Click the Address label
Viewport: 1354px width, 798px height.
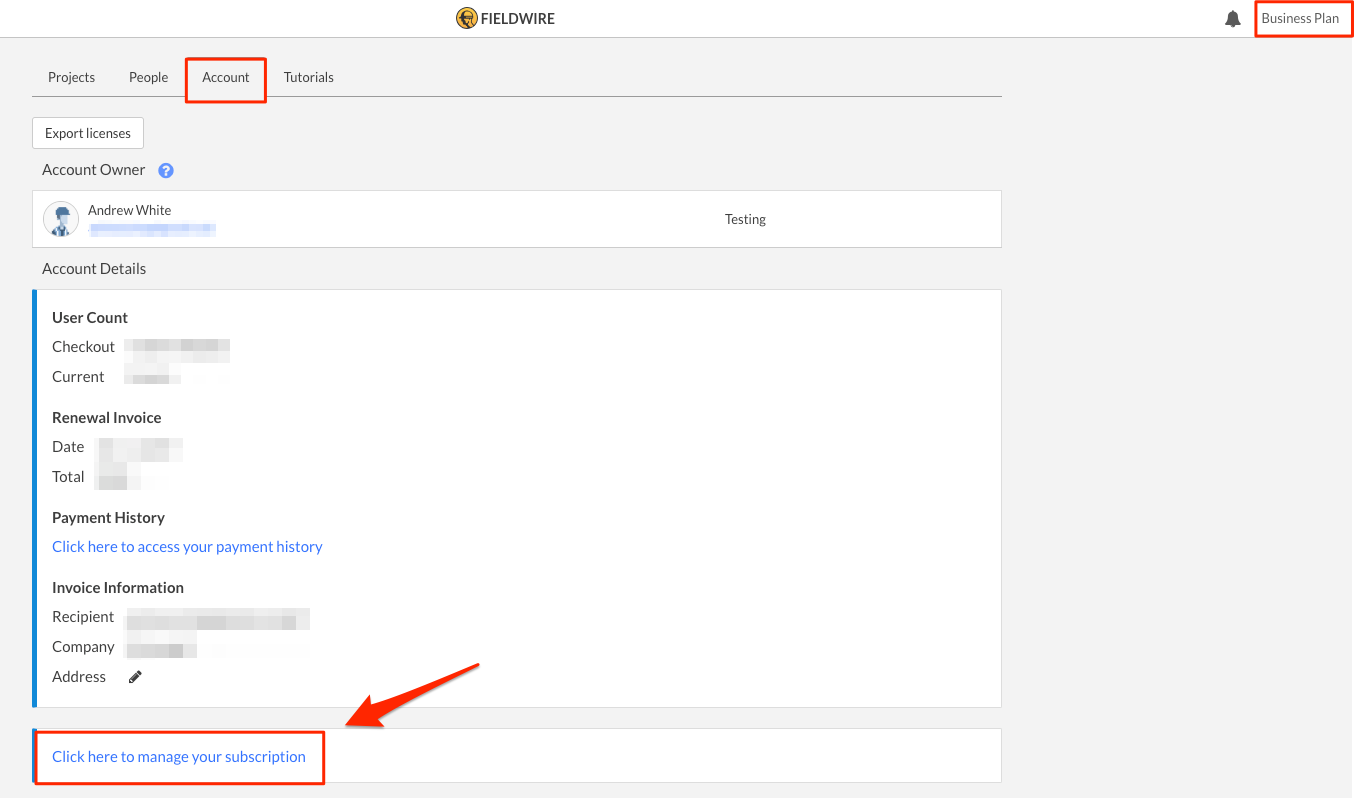pos(79,677)
